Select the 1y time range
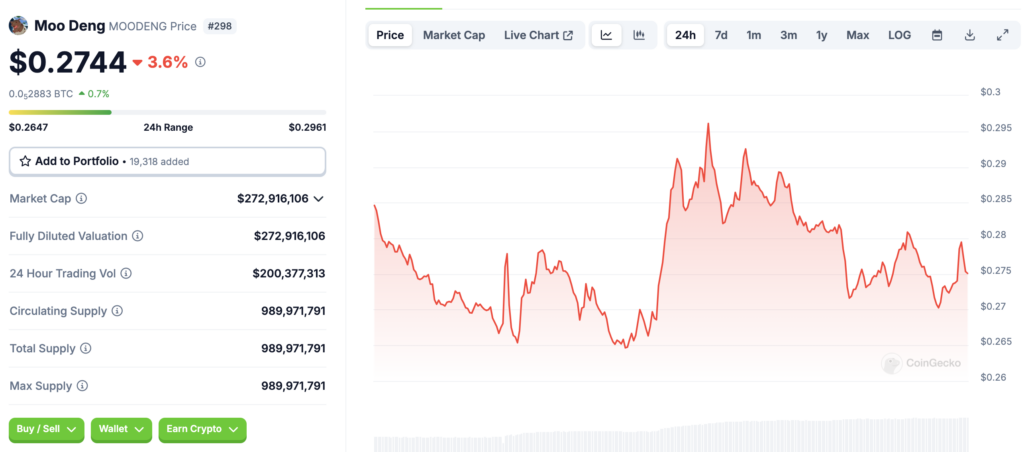Image resolution: width=1024 pixels, height=452 pixels. [822, 35]
